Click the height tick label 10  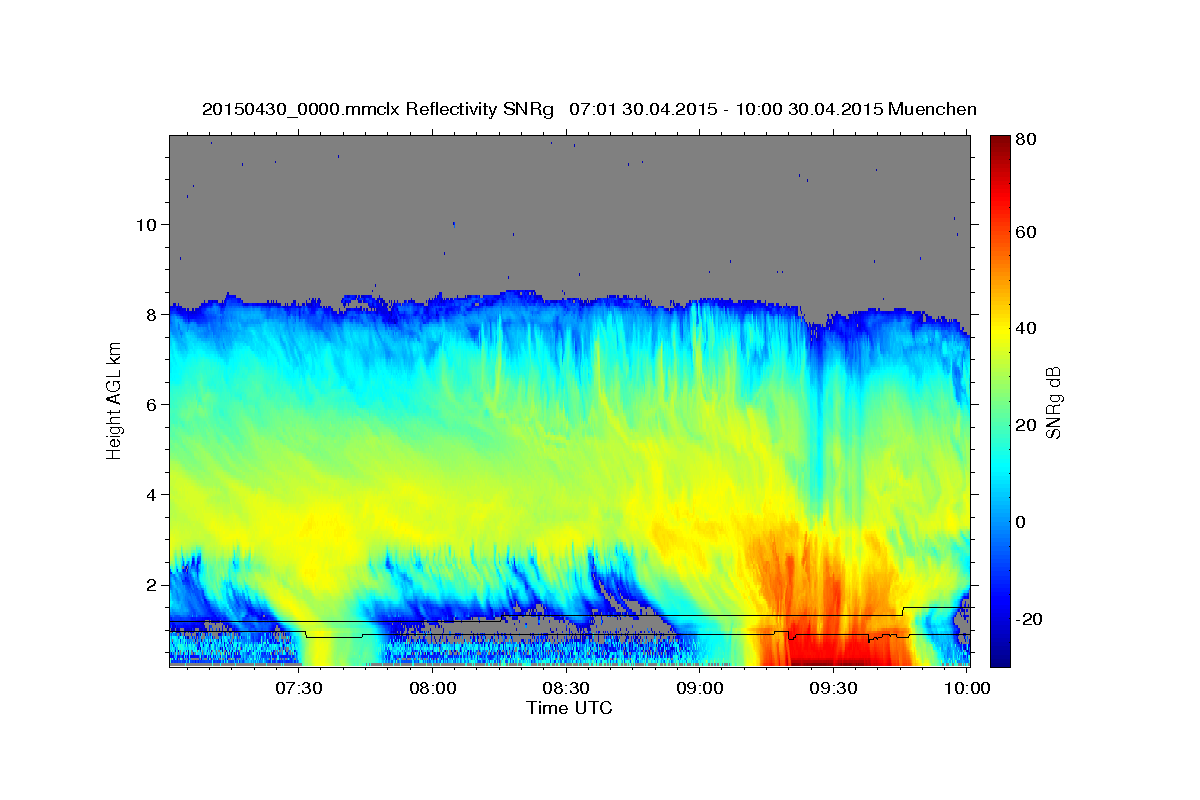(146, 224)
